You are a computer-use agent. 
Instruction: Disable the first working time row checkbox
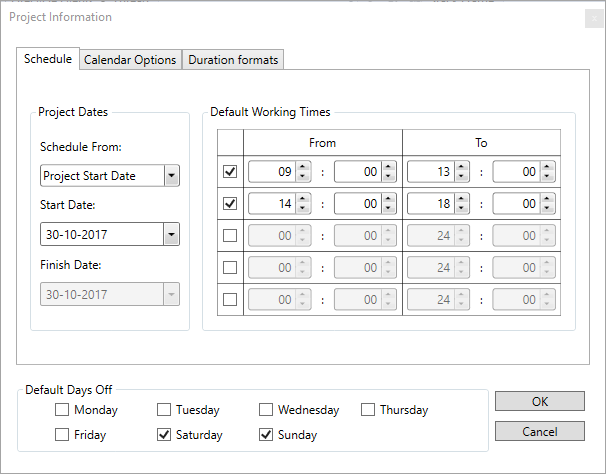tap(230, 172)
